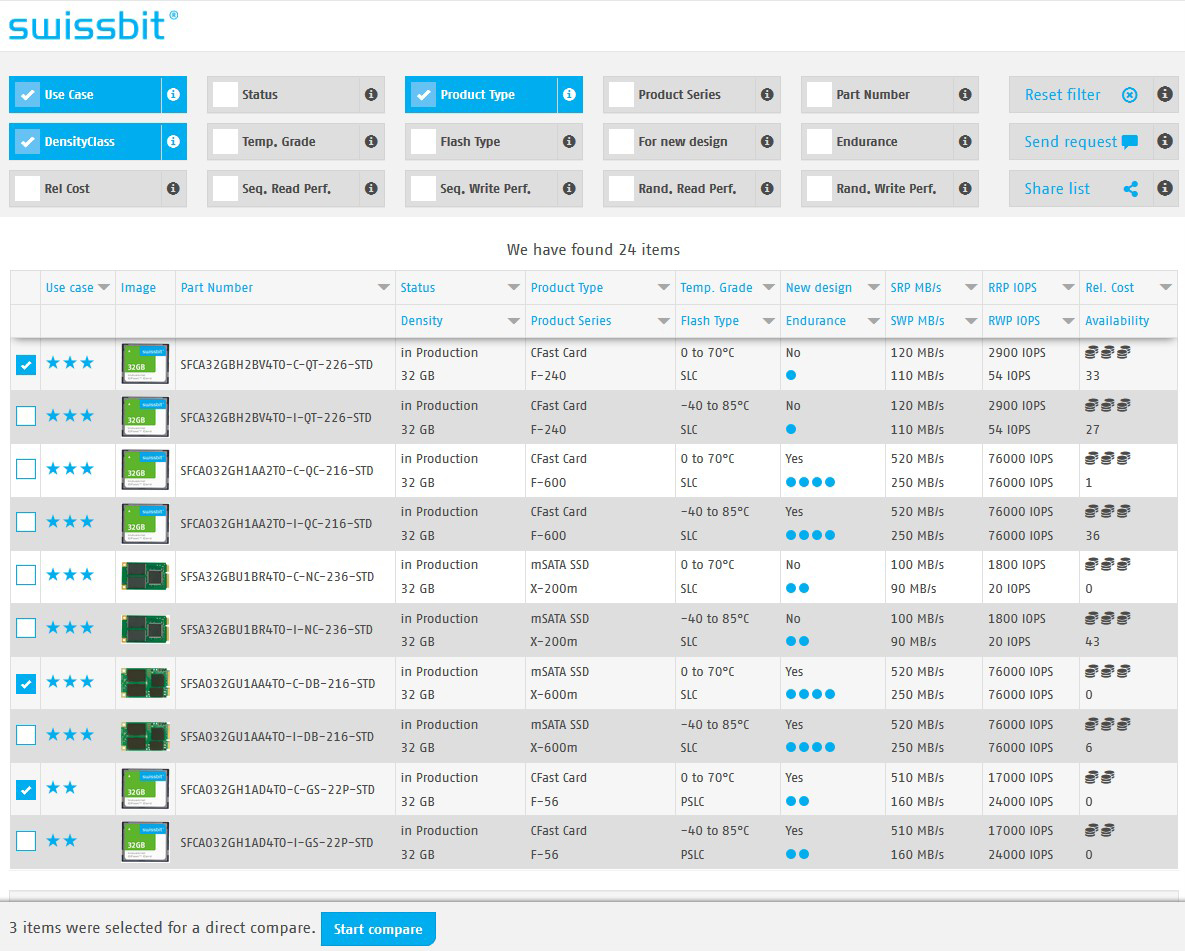Viewport: 1185px width, 951px height.
Task: Uncheck the Product Type filter
Action: click(423, 94)
